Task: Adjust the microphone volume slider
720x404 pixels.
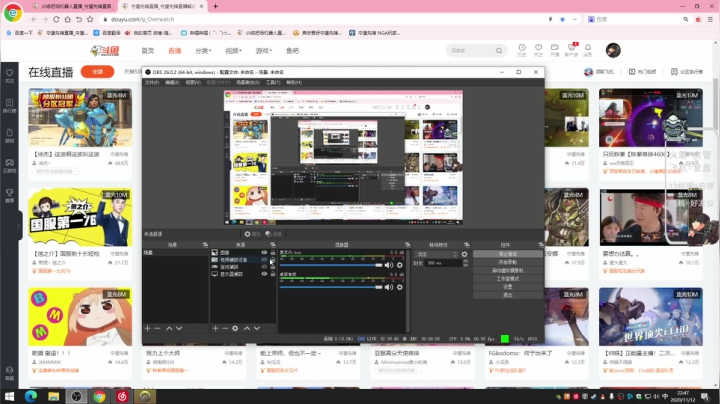Action: (x=331, y=265)
